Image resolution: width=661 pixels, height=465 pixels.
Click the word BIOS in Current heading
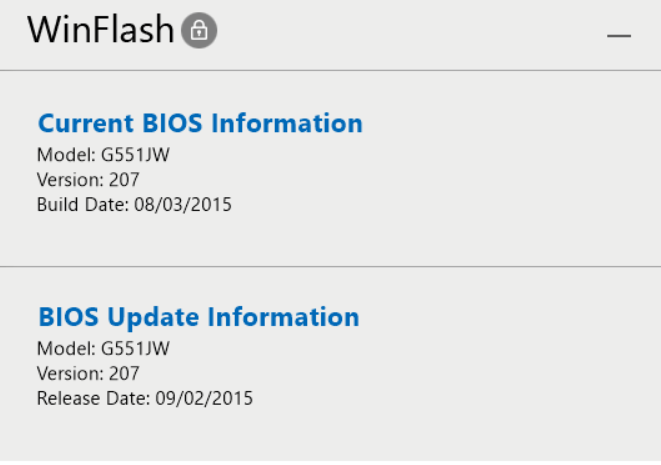pyautogui.click(x=172, y=123)
